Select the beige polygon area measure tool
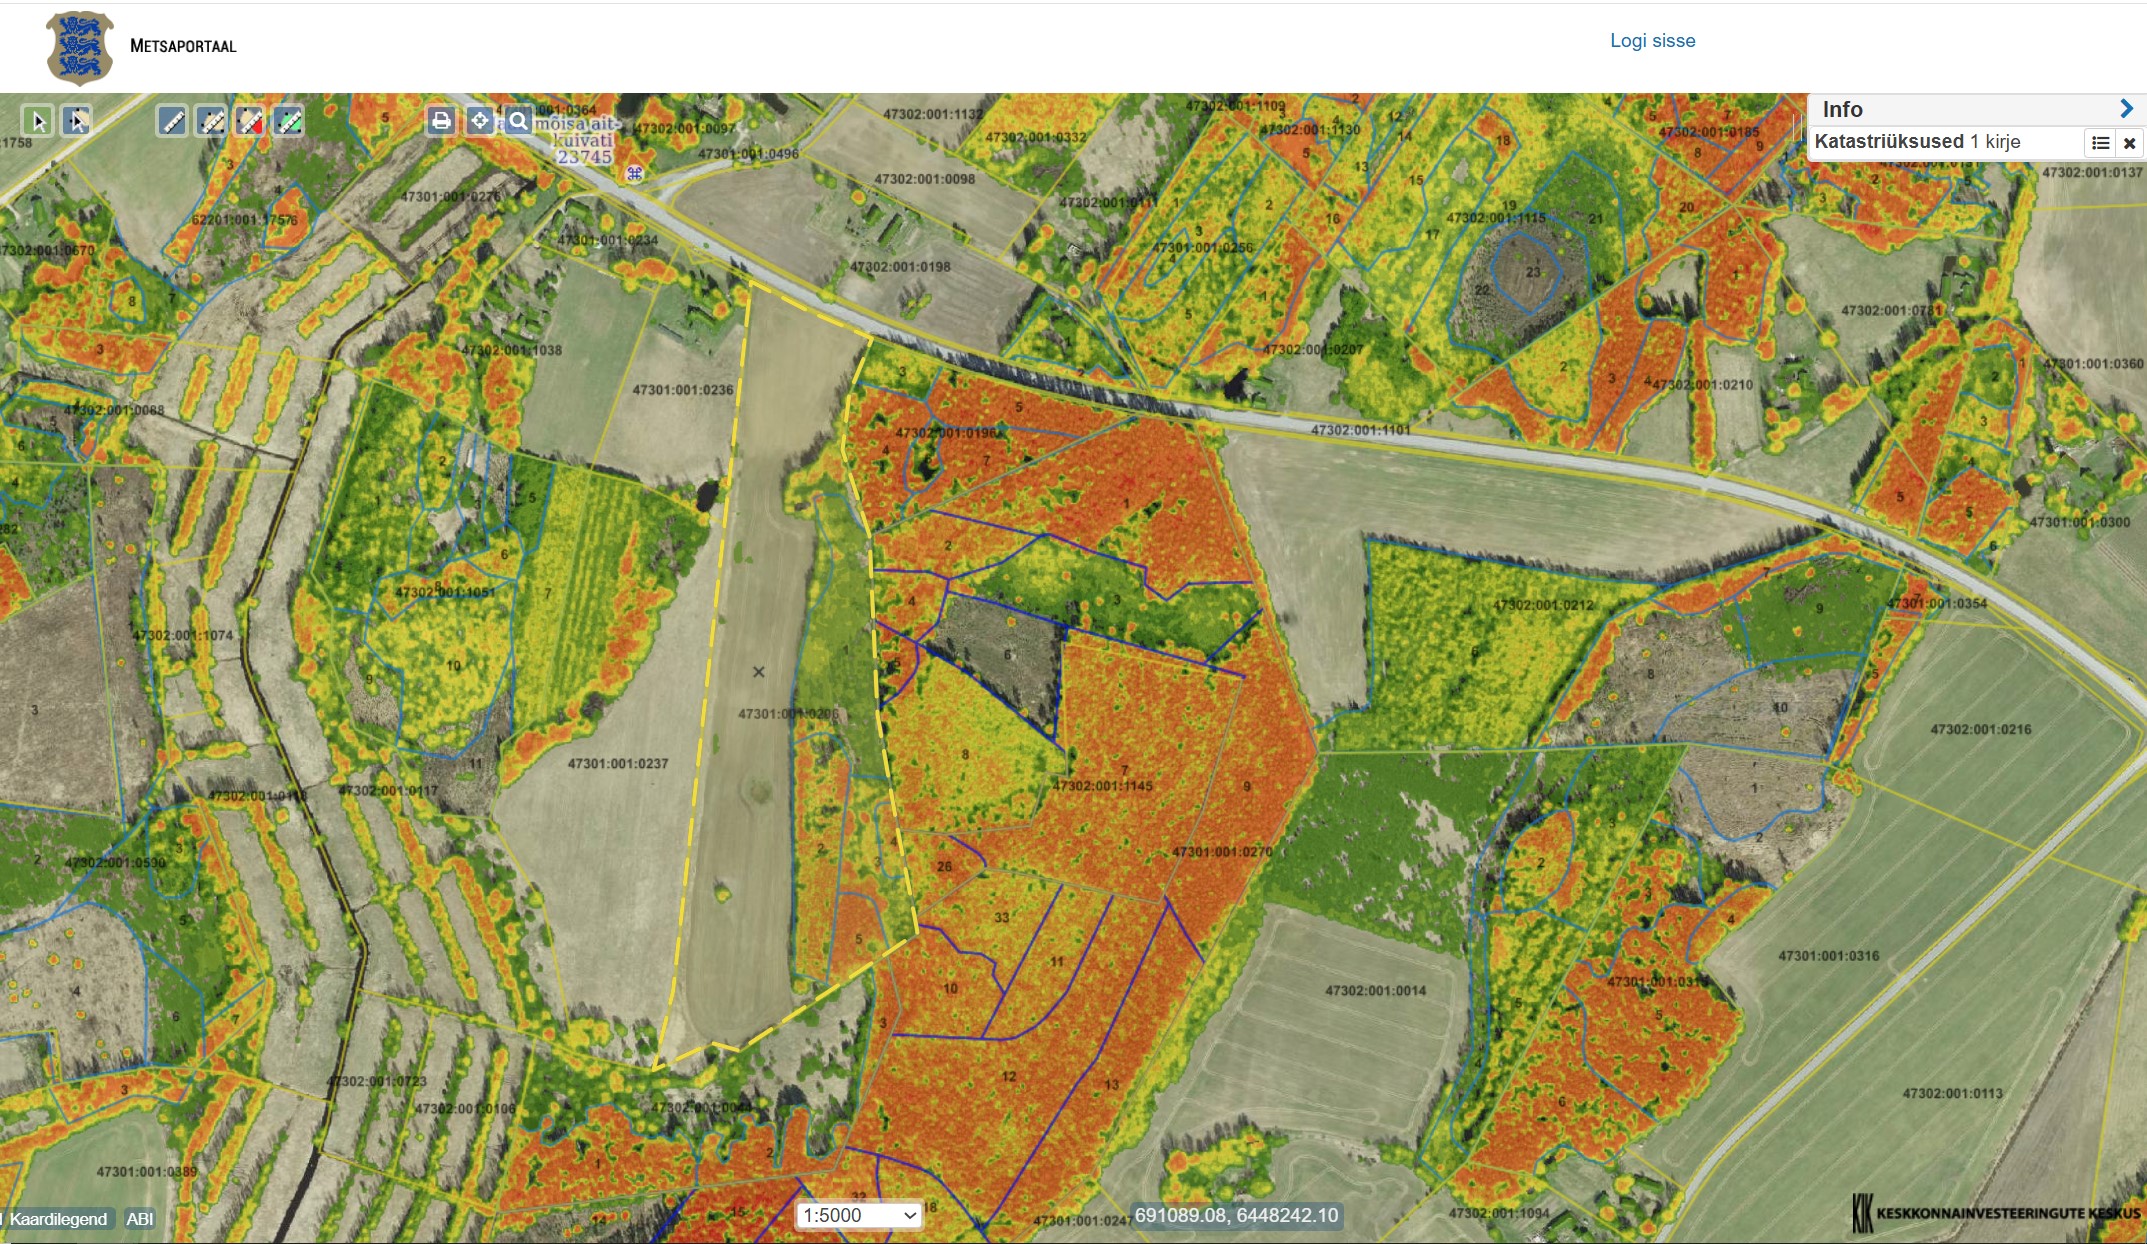 (x=211, y=122)
